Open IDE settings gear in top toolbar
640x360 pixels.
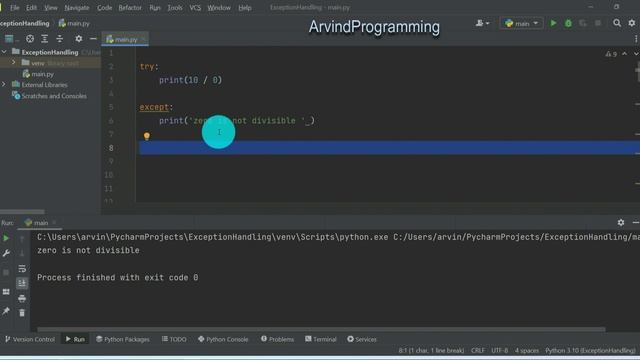pos(631,23)
